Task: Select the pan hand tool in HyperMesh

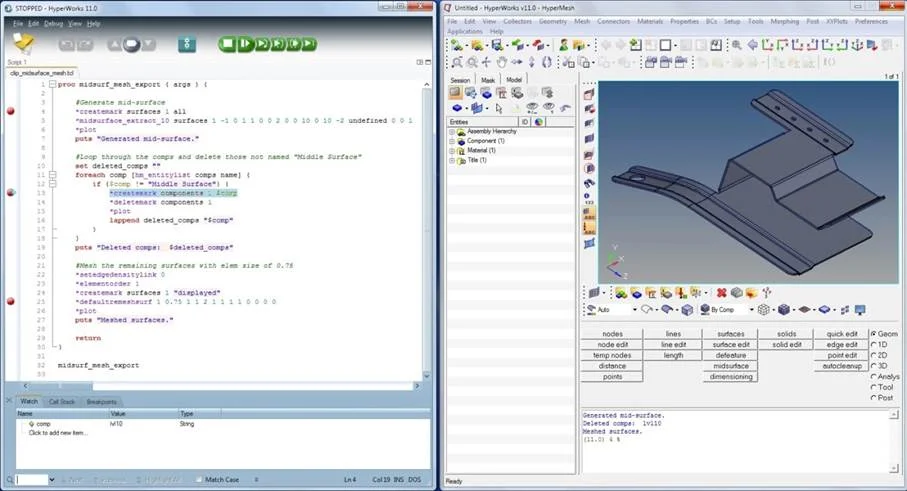Action: tap(500, 62)
